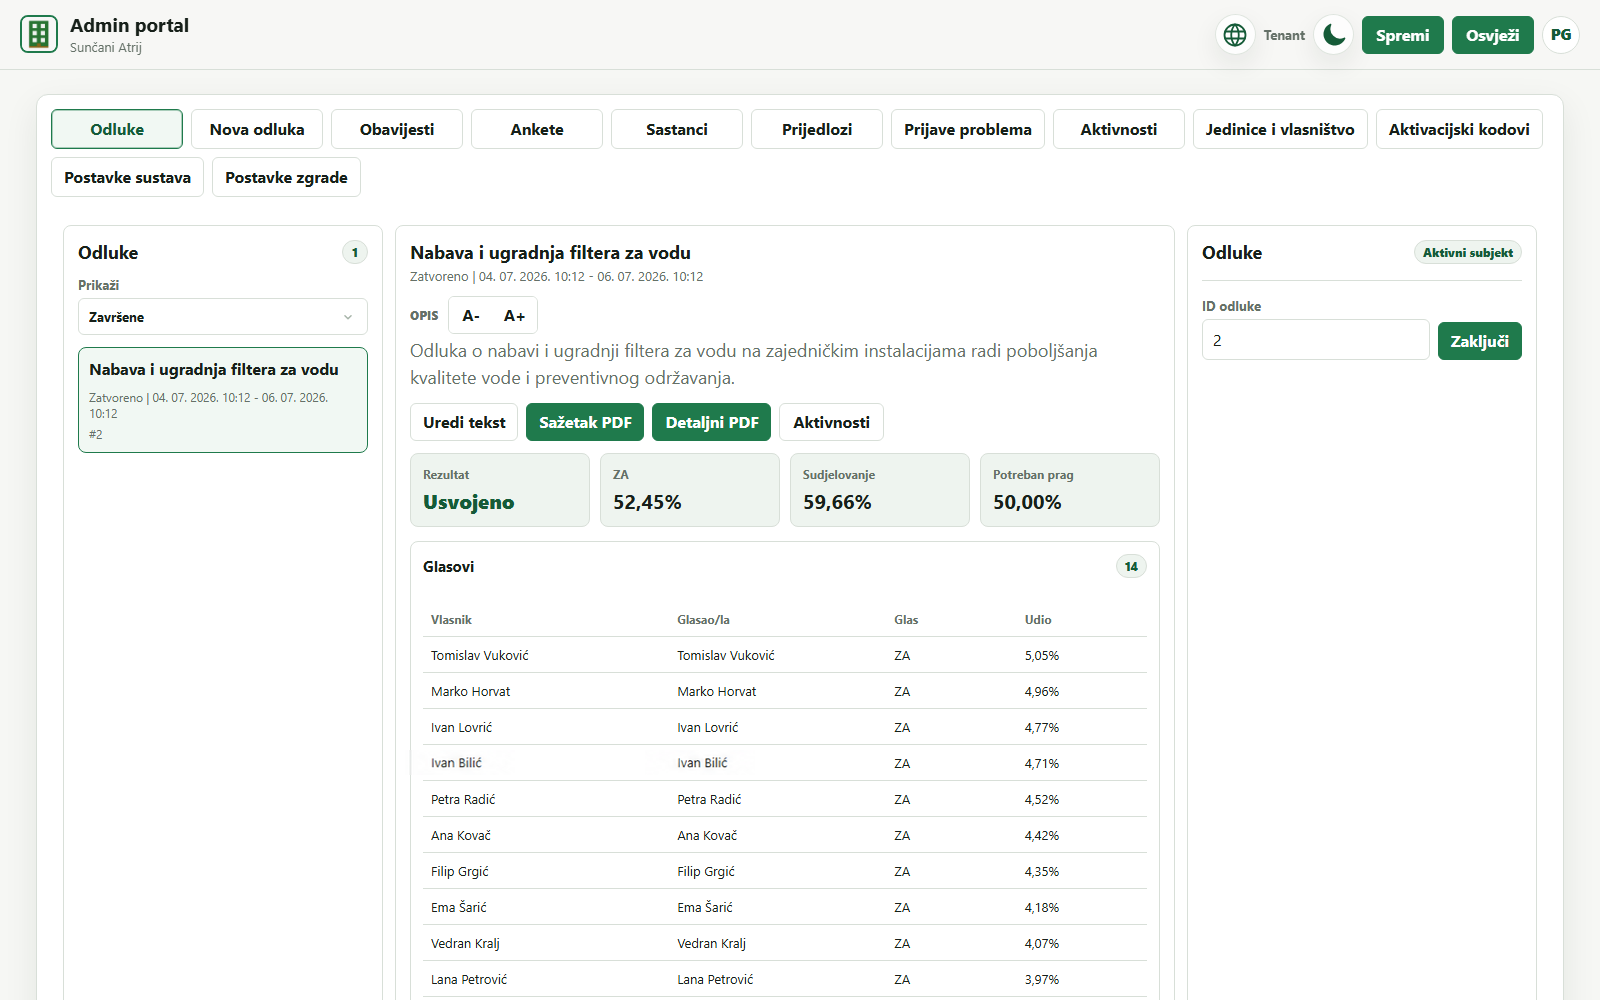
Task: Open Postavke zgrade tab
Action: coord(286,177)
